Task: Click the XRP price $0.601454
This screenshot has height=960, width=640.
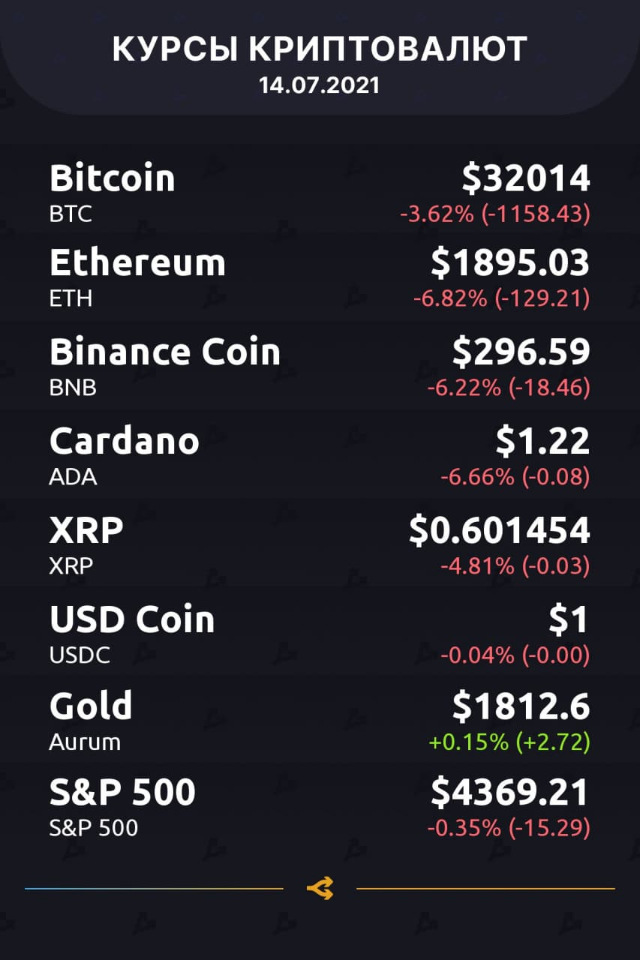Action: click(x=499, y=530)
